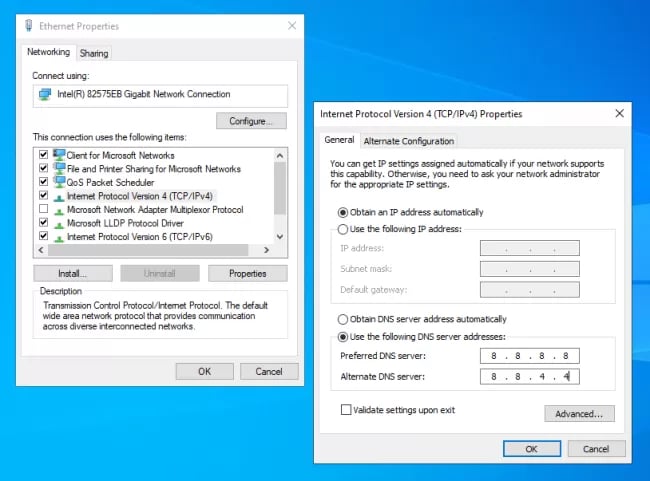Click the Network Adapter Multiplexor Protocol icon
The width and height of the screenshot is (650, 481).
[x=59, y=211]
